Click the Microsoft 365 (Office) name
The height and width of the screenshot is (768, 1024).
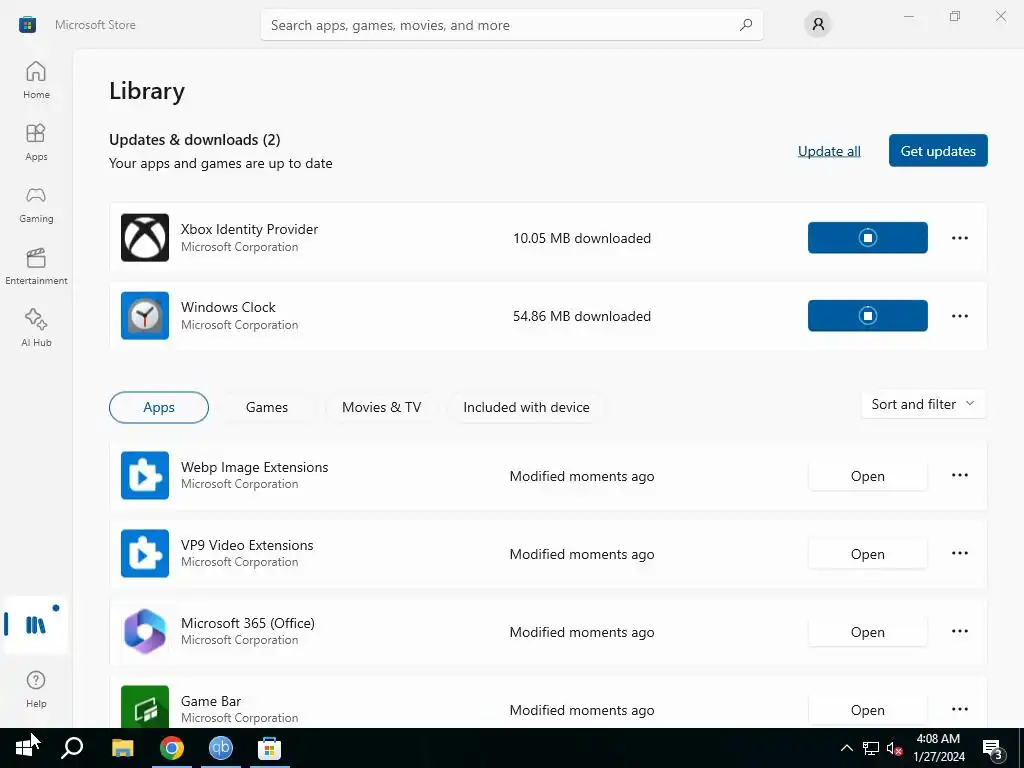pos(248,623)
